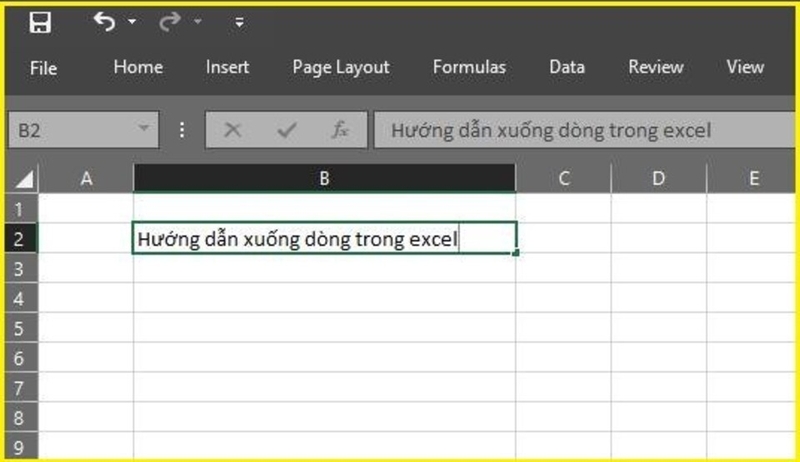Select row 6 header

pos(21,357)
